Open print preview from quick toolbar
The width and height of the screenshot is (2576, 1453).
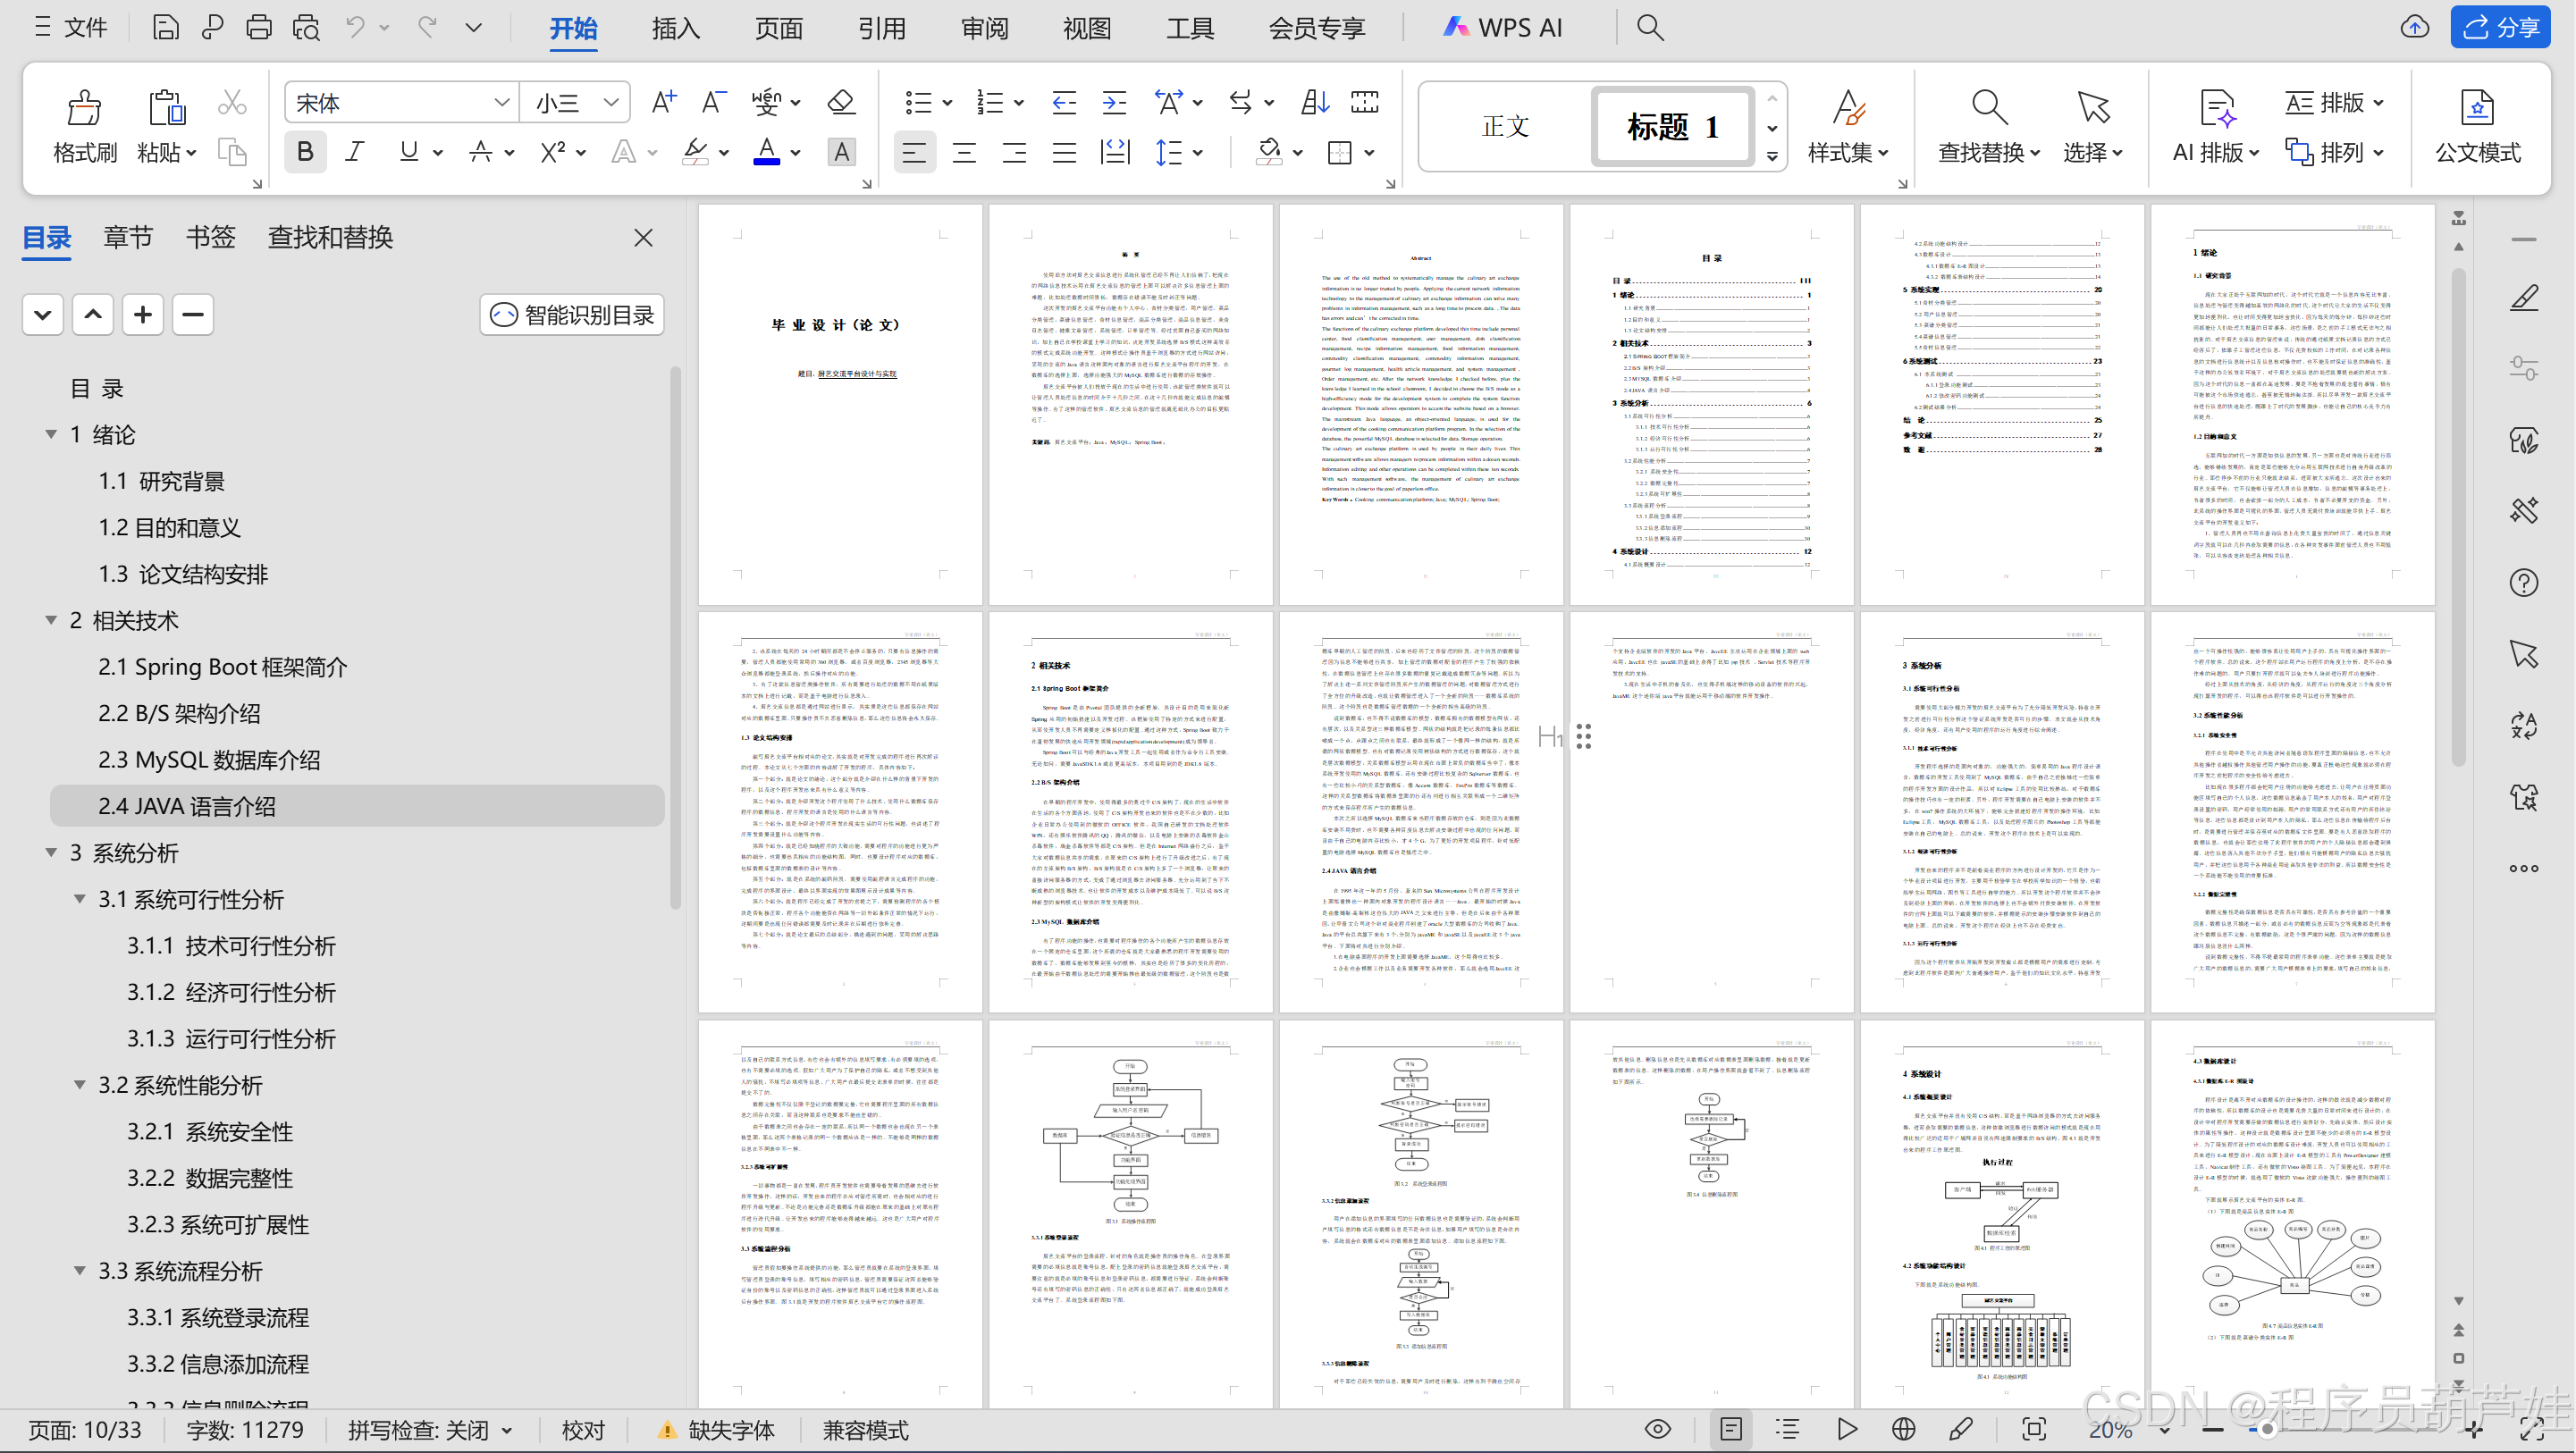[307, 27]
